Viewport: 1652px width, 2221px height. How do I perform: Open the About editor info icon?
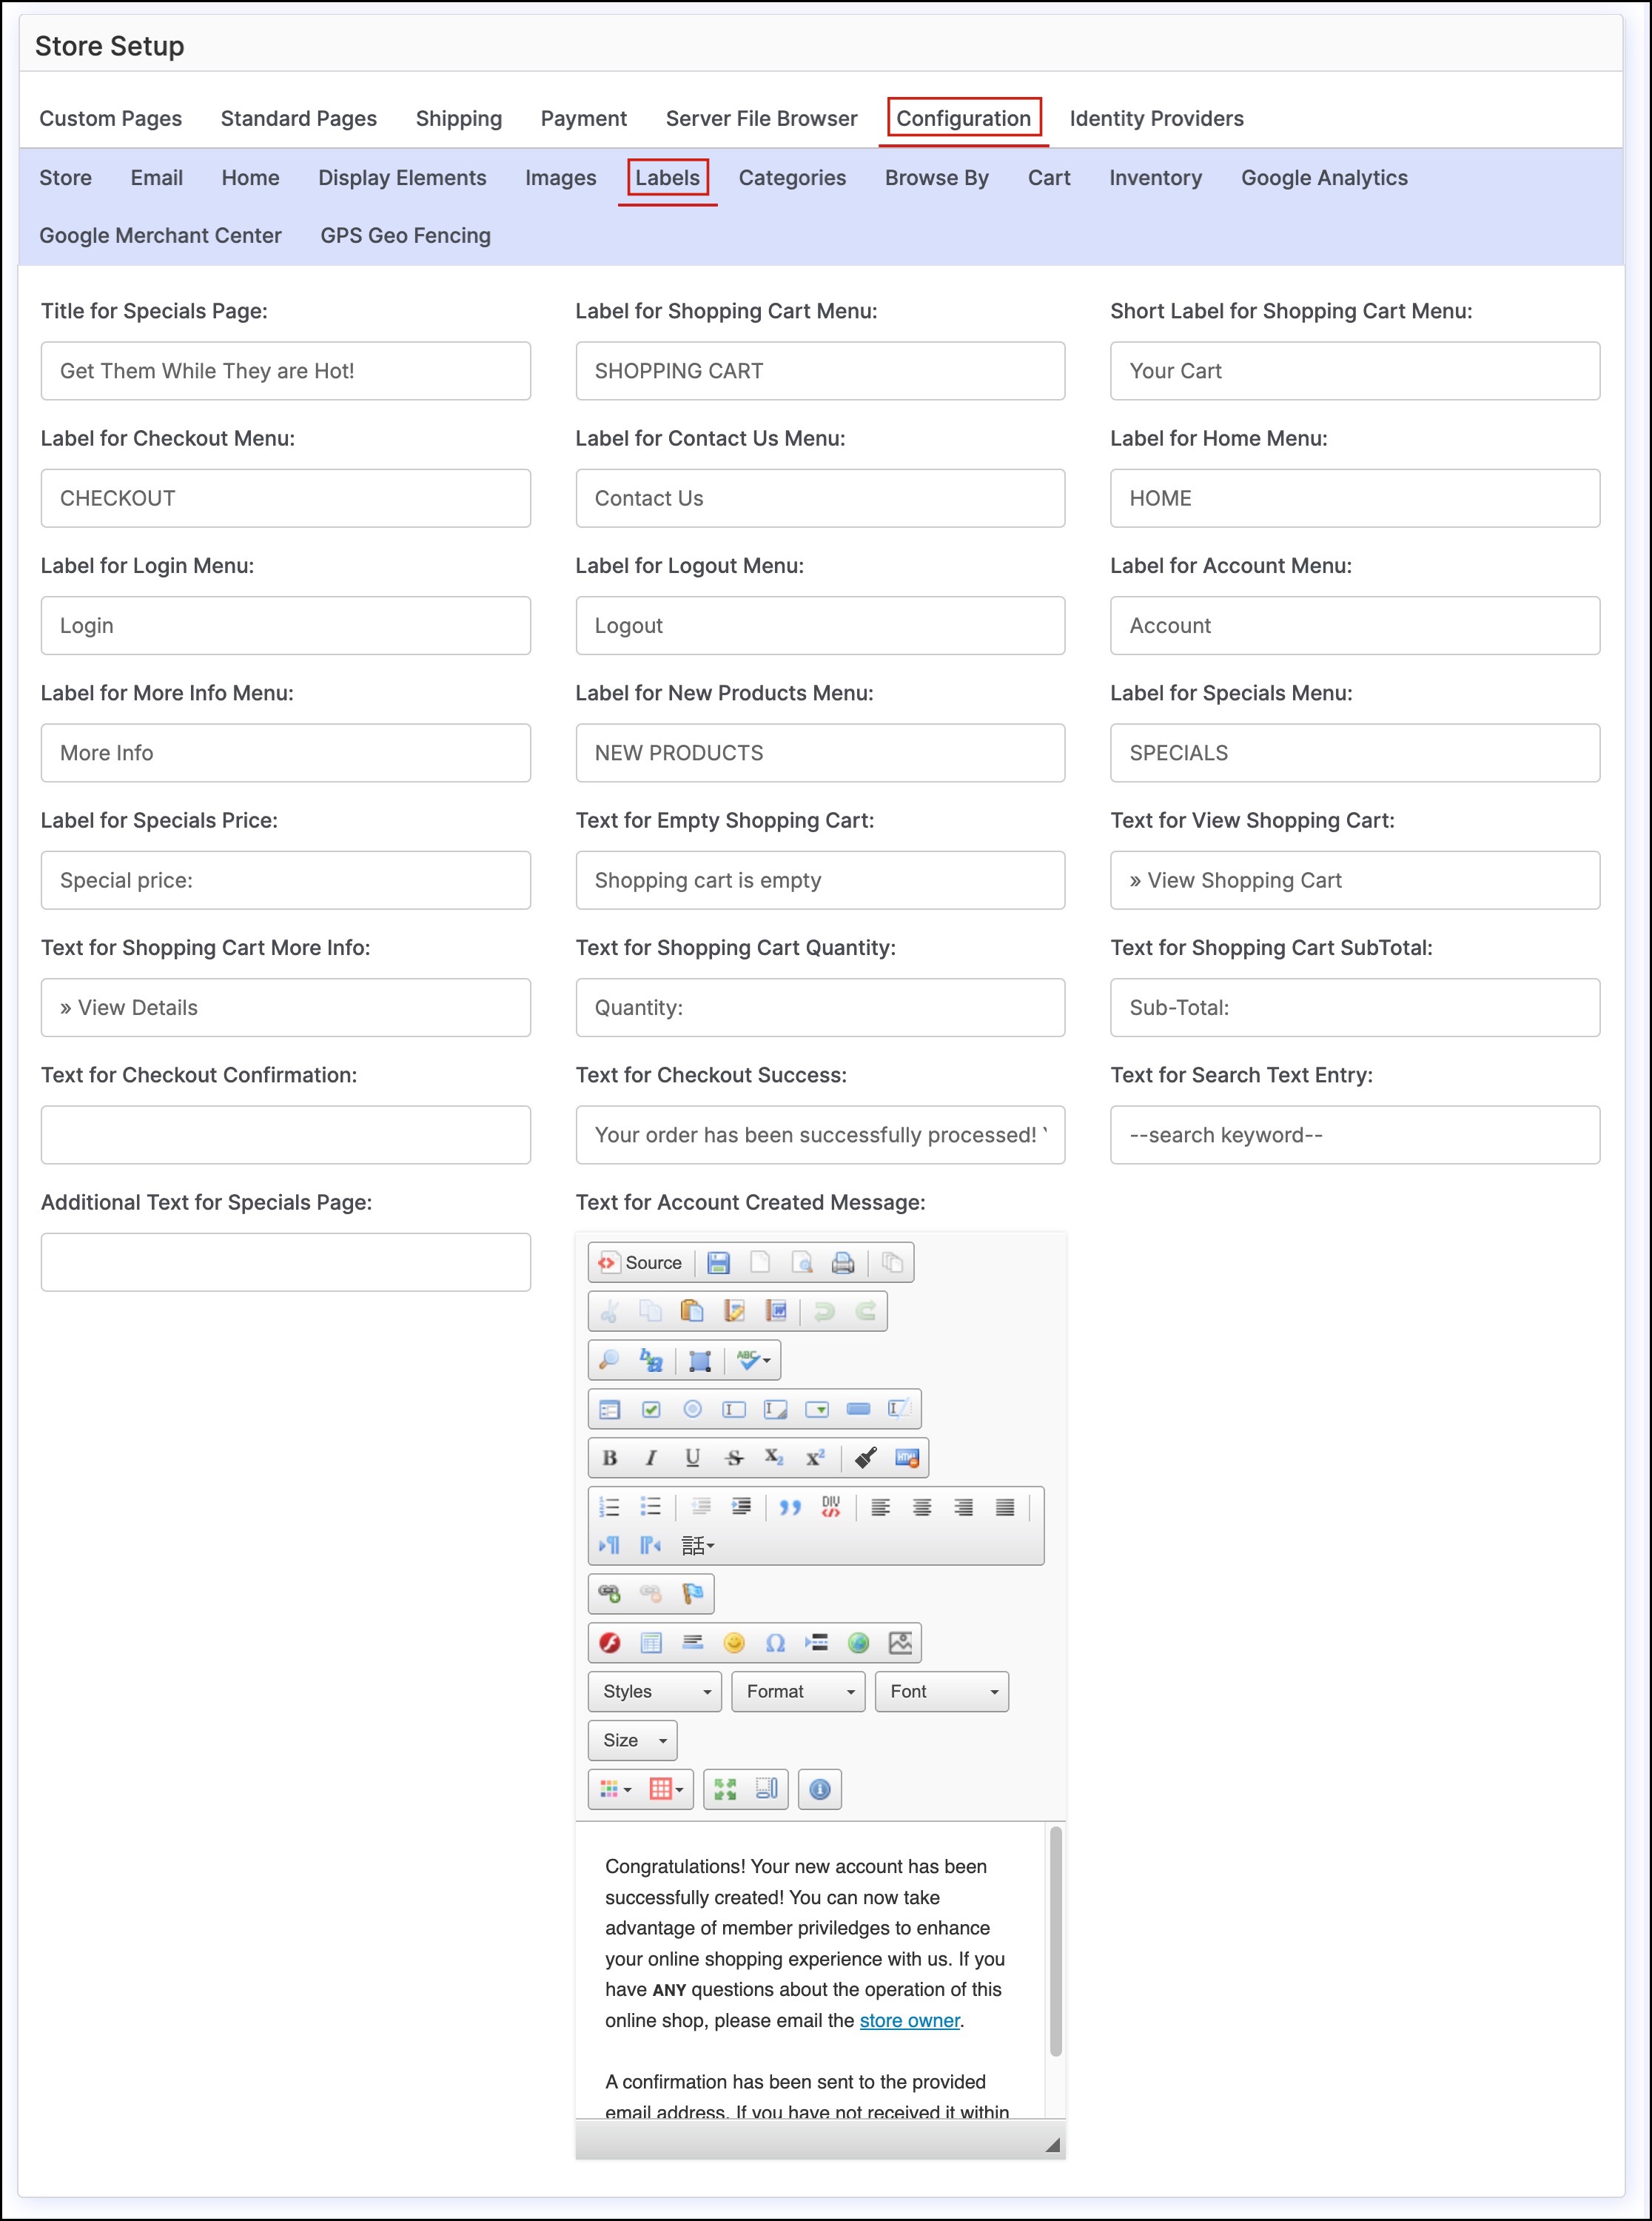[819, 1789]
